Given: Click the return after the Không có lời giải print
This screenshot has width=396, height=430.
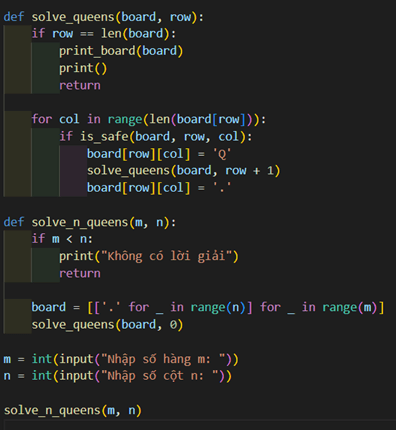Looking at the screenshot, I should tap(80, 274).
